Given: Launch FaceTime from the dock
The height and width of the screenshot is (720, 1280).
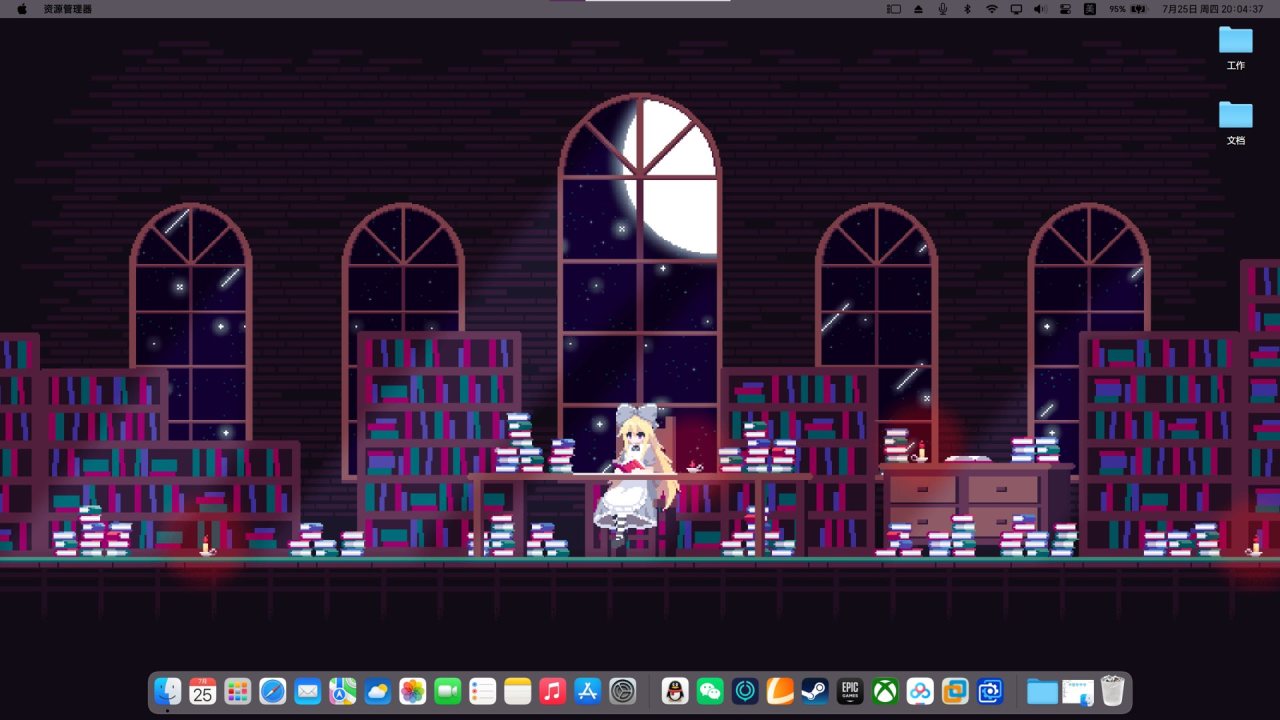Looking at the screenshot, I should click(x=448, y=691).
